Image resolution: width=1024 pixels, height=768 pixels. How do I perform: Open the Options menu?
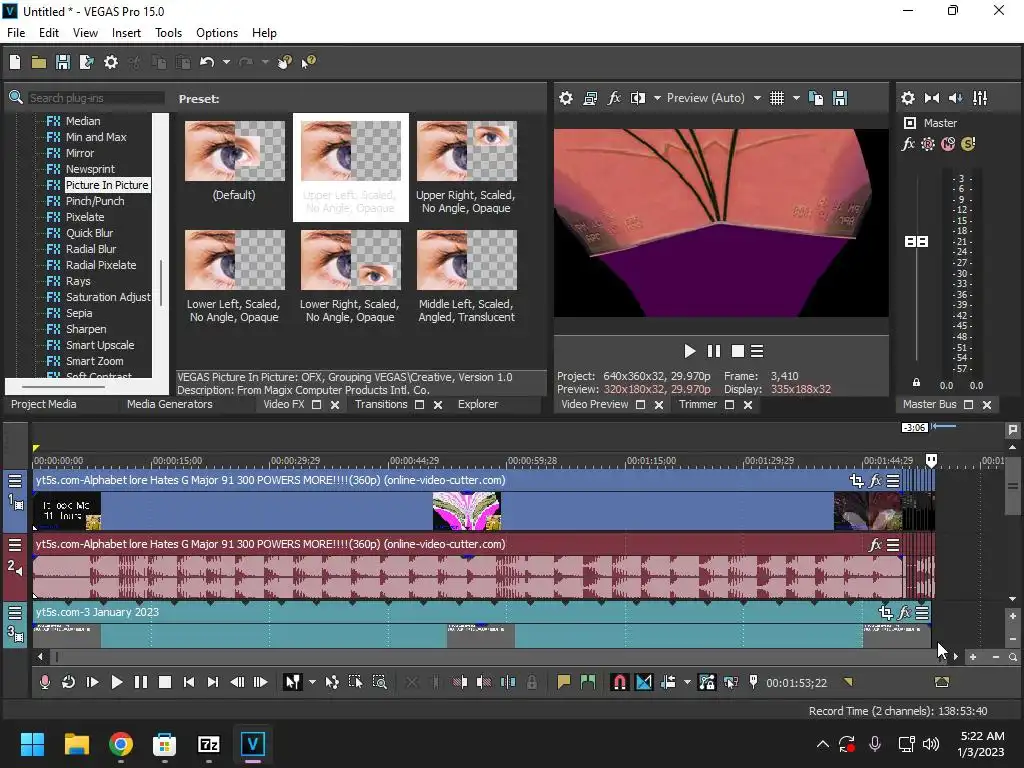click(217, 33)
